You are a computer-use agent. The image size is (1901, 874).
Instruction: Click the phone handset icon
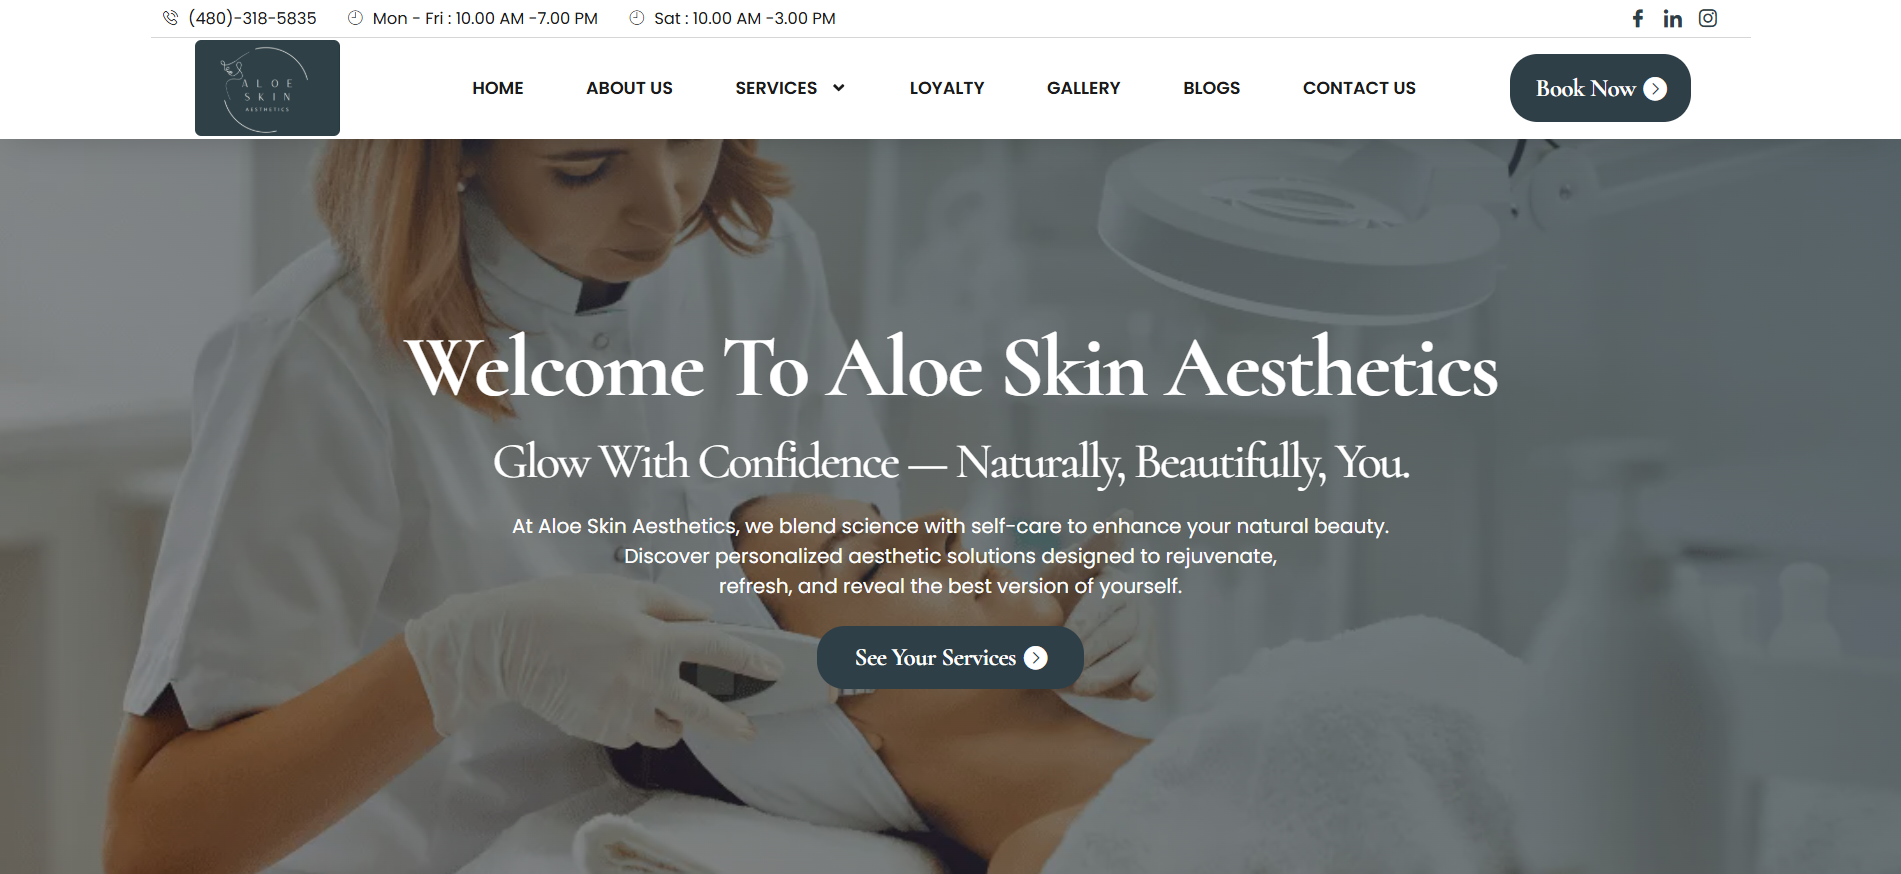170,18
